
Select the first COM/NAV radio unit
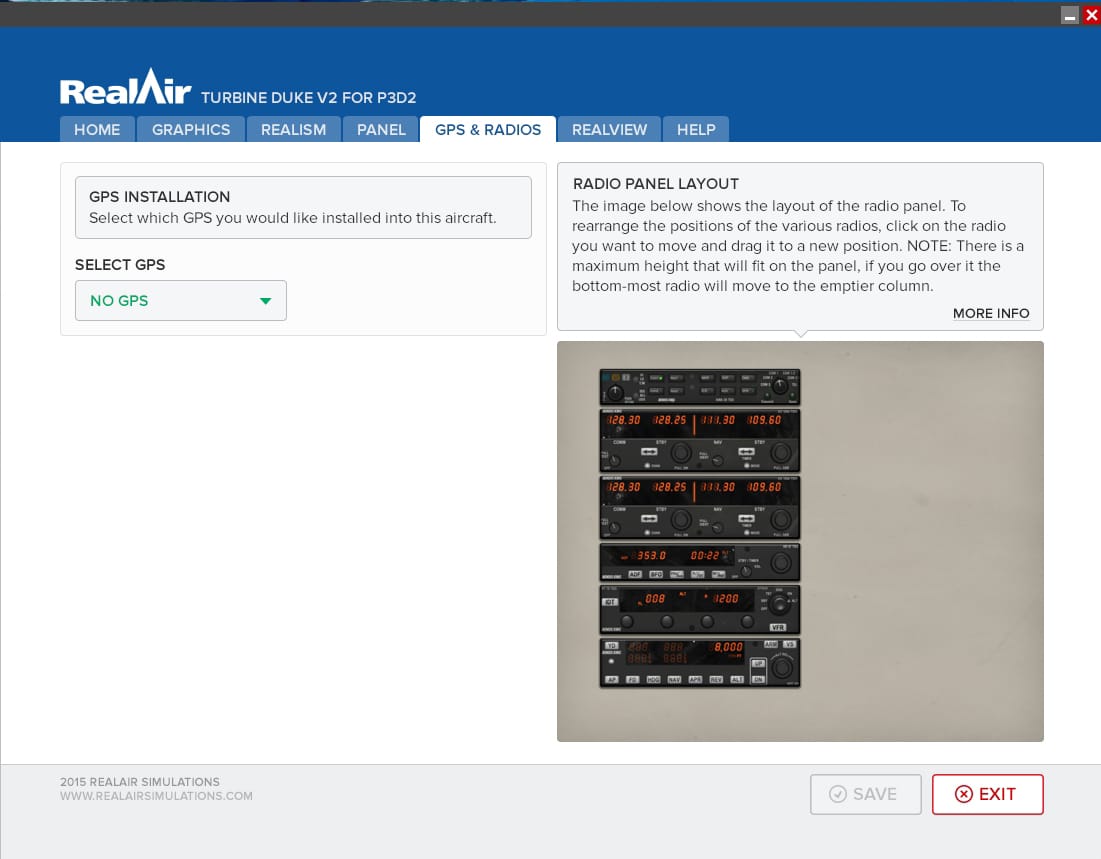point(699,441)
